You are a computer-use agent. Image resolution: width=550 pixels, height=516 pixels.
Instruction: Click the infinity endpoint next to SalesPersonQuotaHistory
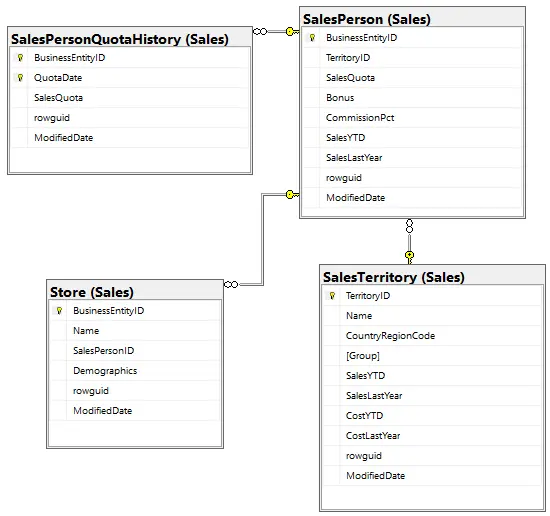coord(260,32)
